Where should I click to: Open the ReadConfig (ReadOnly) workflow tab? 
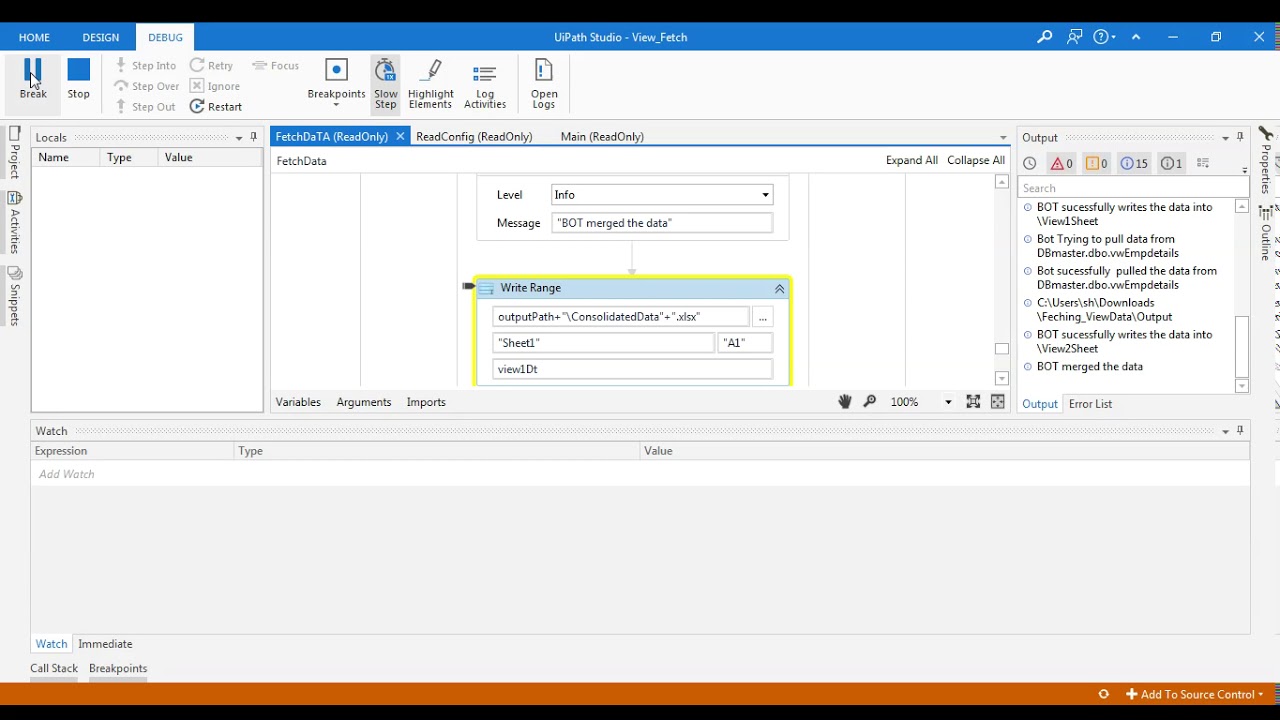click(474, 137)
